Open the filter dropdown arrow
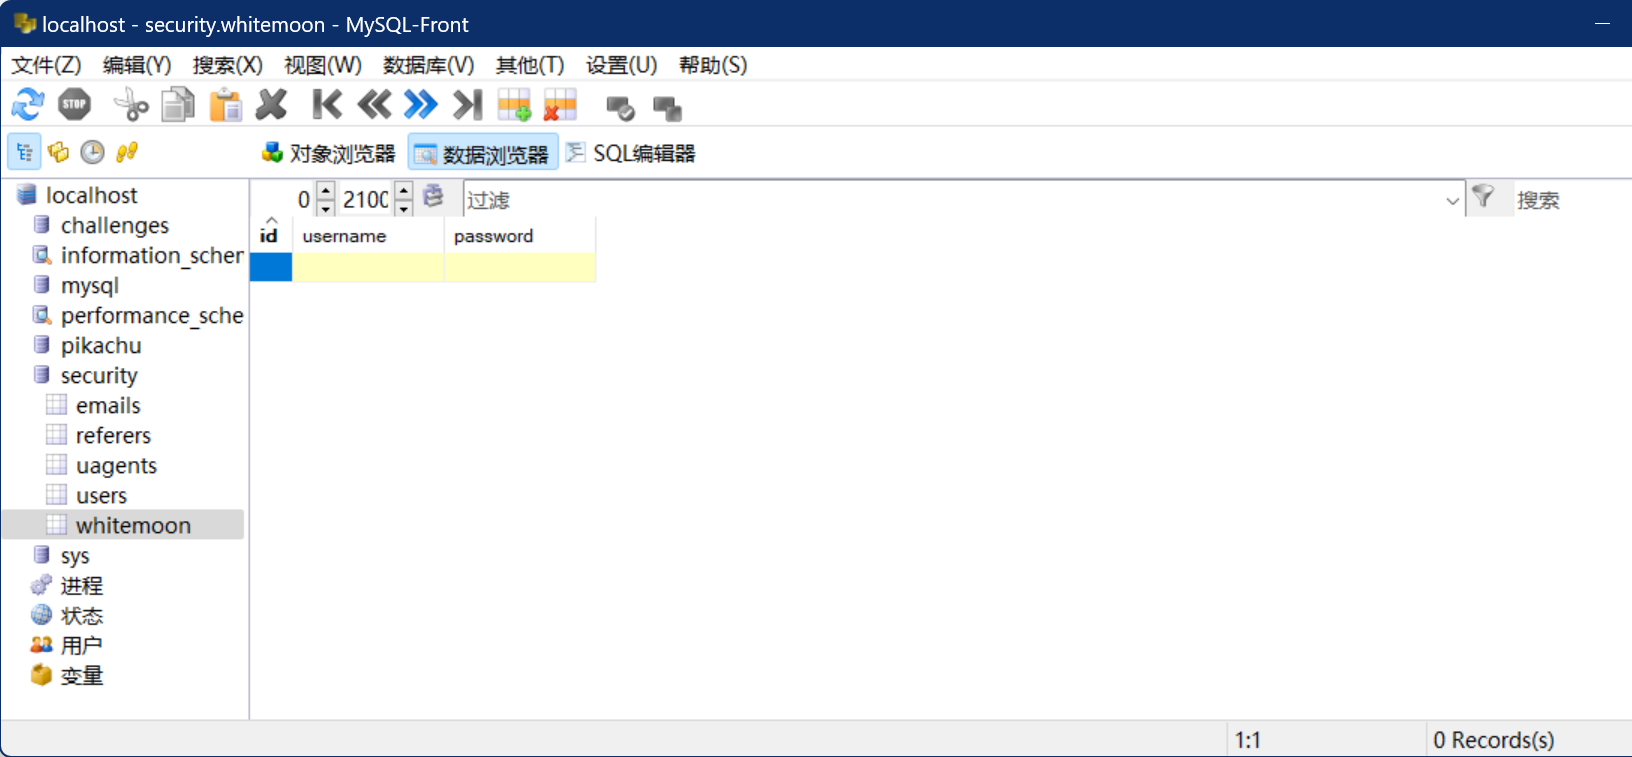Screen dimensions: 1632x757 [x=1452, y=200]
